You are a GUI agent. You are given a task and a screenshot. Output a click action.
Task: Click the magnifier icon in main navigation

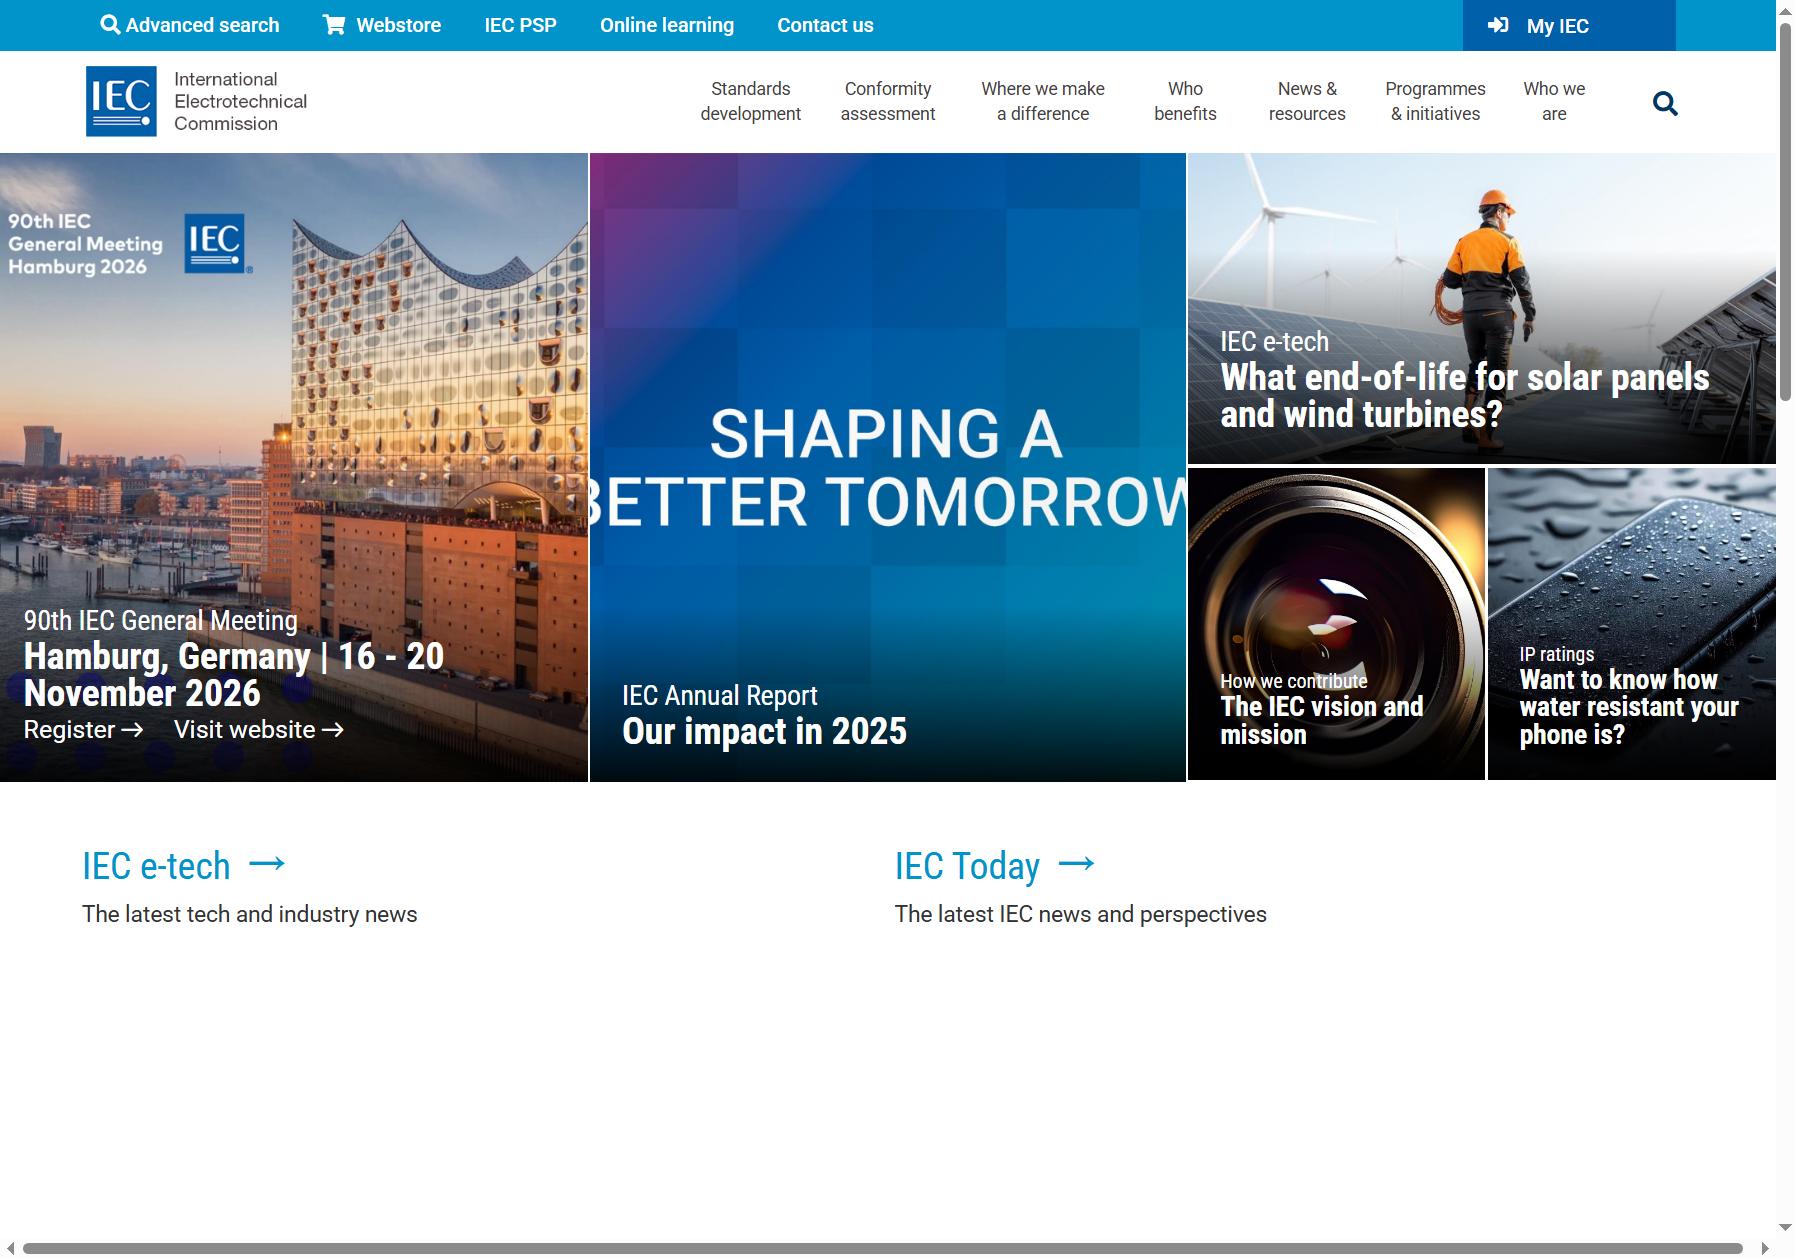point(1665,103)
